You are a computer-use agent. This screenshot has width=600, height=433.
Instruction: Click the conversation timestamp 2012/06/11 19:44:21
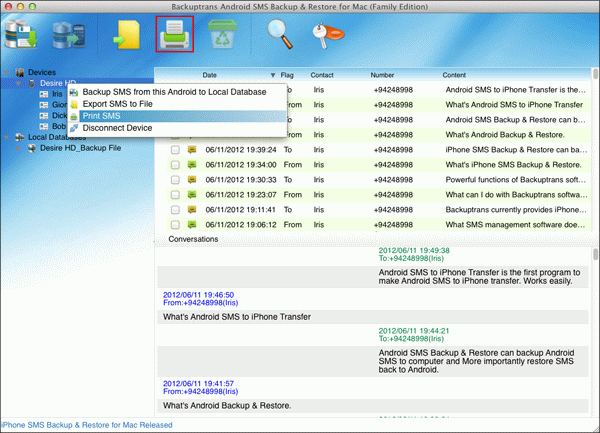[414, 331]
